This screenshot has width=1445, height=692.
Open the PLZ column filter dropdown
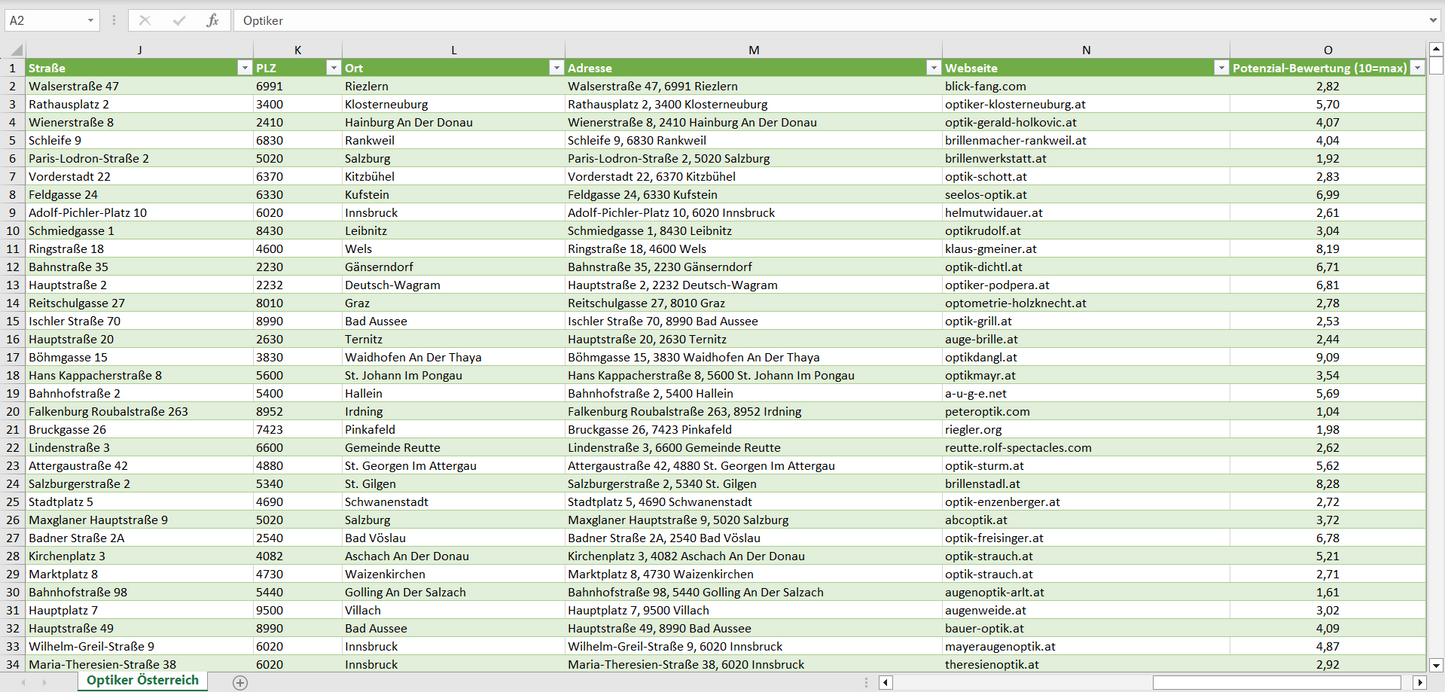[333, 68]
